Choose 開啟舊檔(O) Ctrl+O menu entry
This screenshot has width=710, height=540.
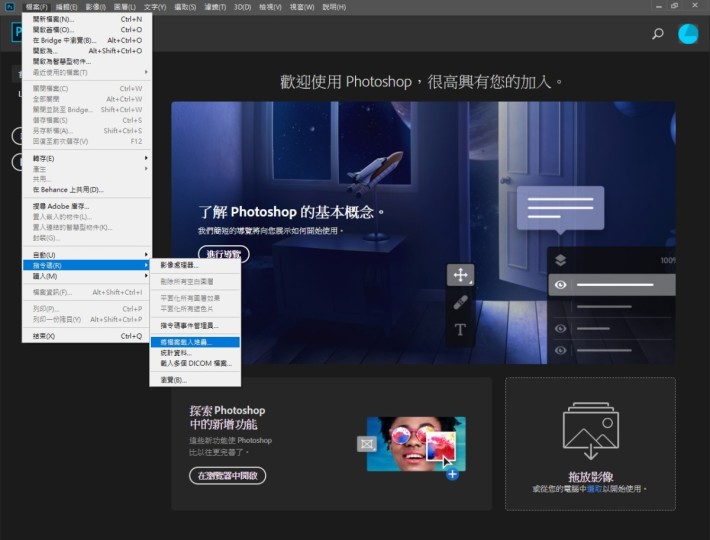pos(87,29)
